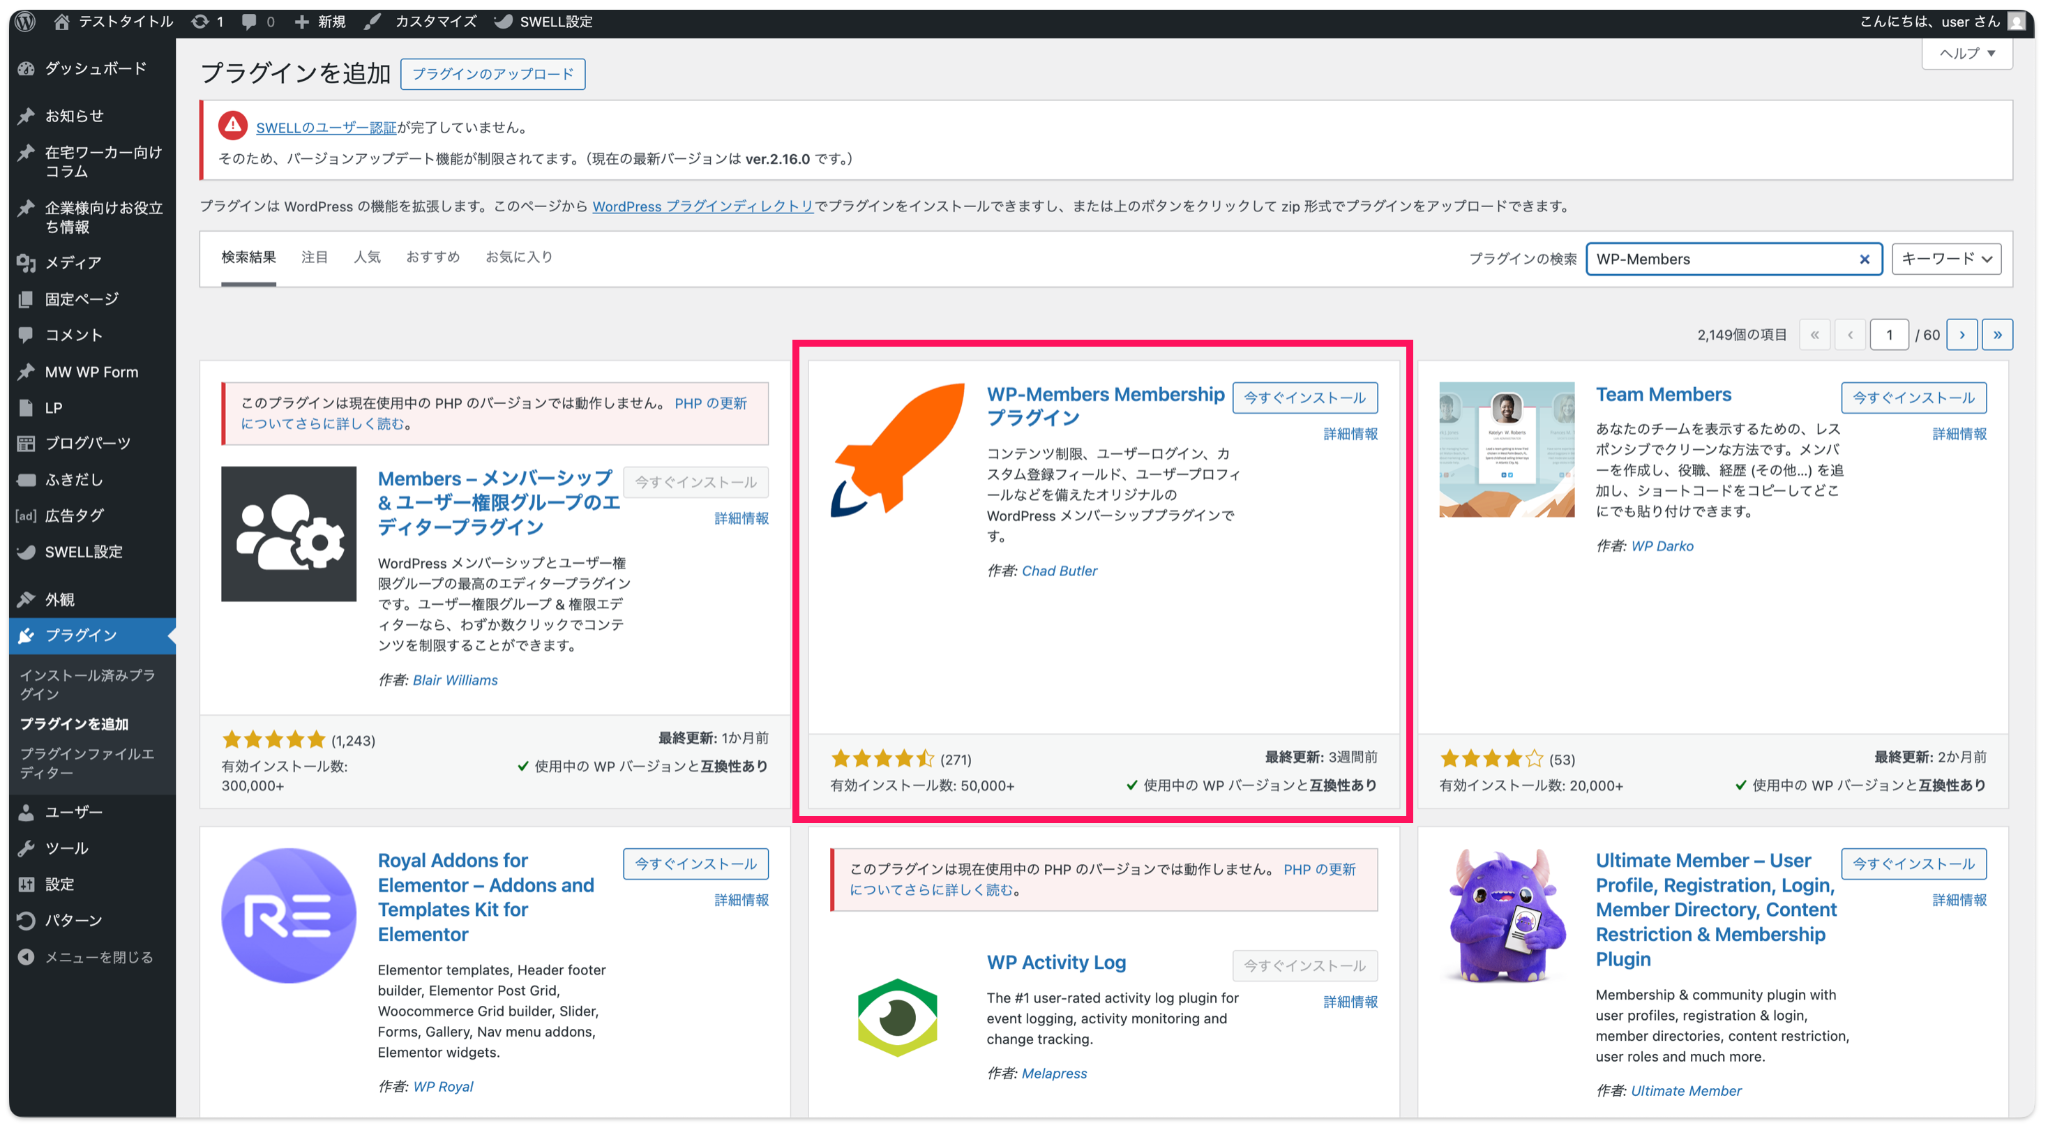The height and width of the screenshot is (1131, 2048).
Task: Install WP-Members Membership plugin now
Action: pyautogui.click(x=1305, y=398)
